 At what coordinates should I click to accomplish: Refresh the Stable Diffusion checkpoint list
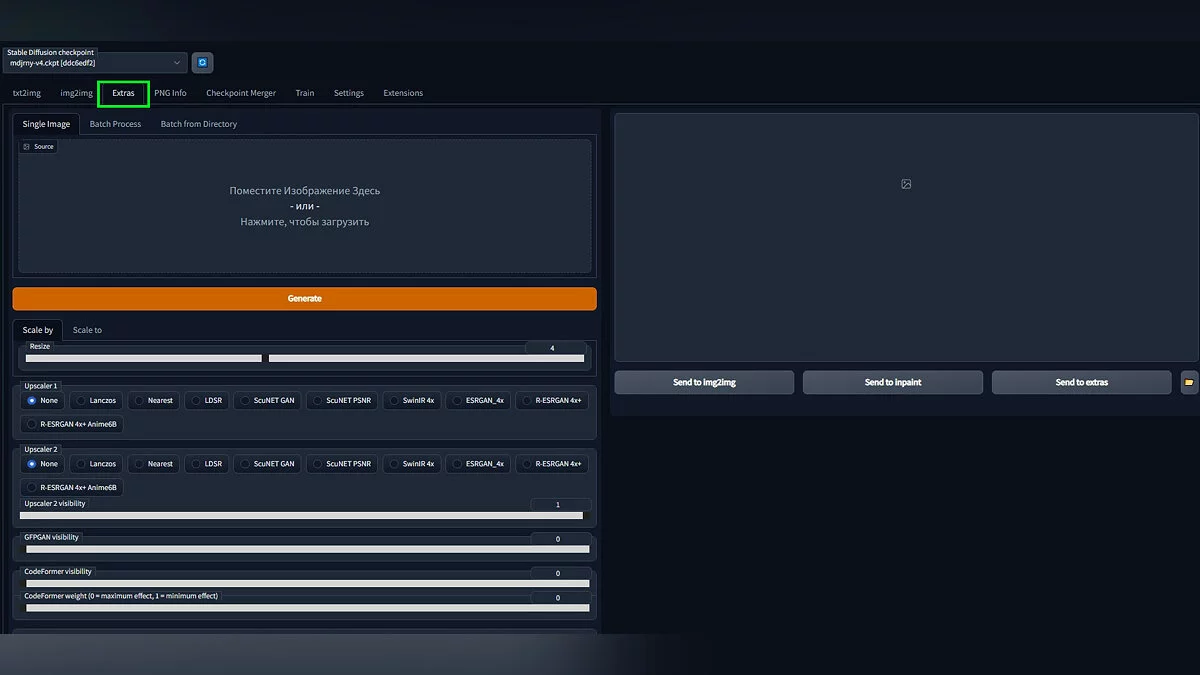(202, 62)
